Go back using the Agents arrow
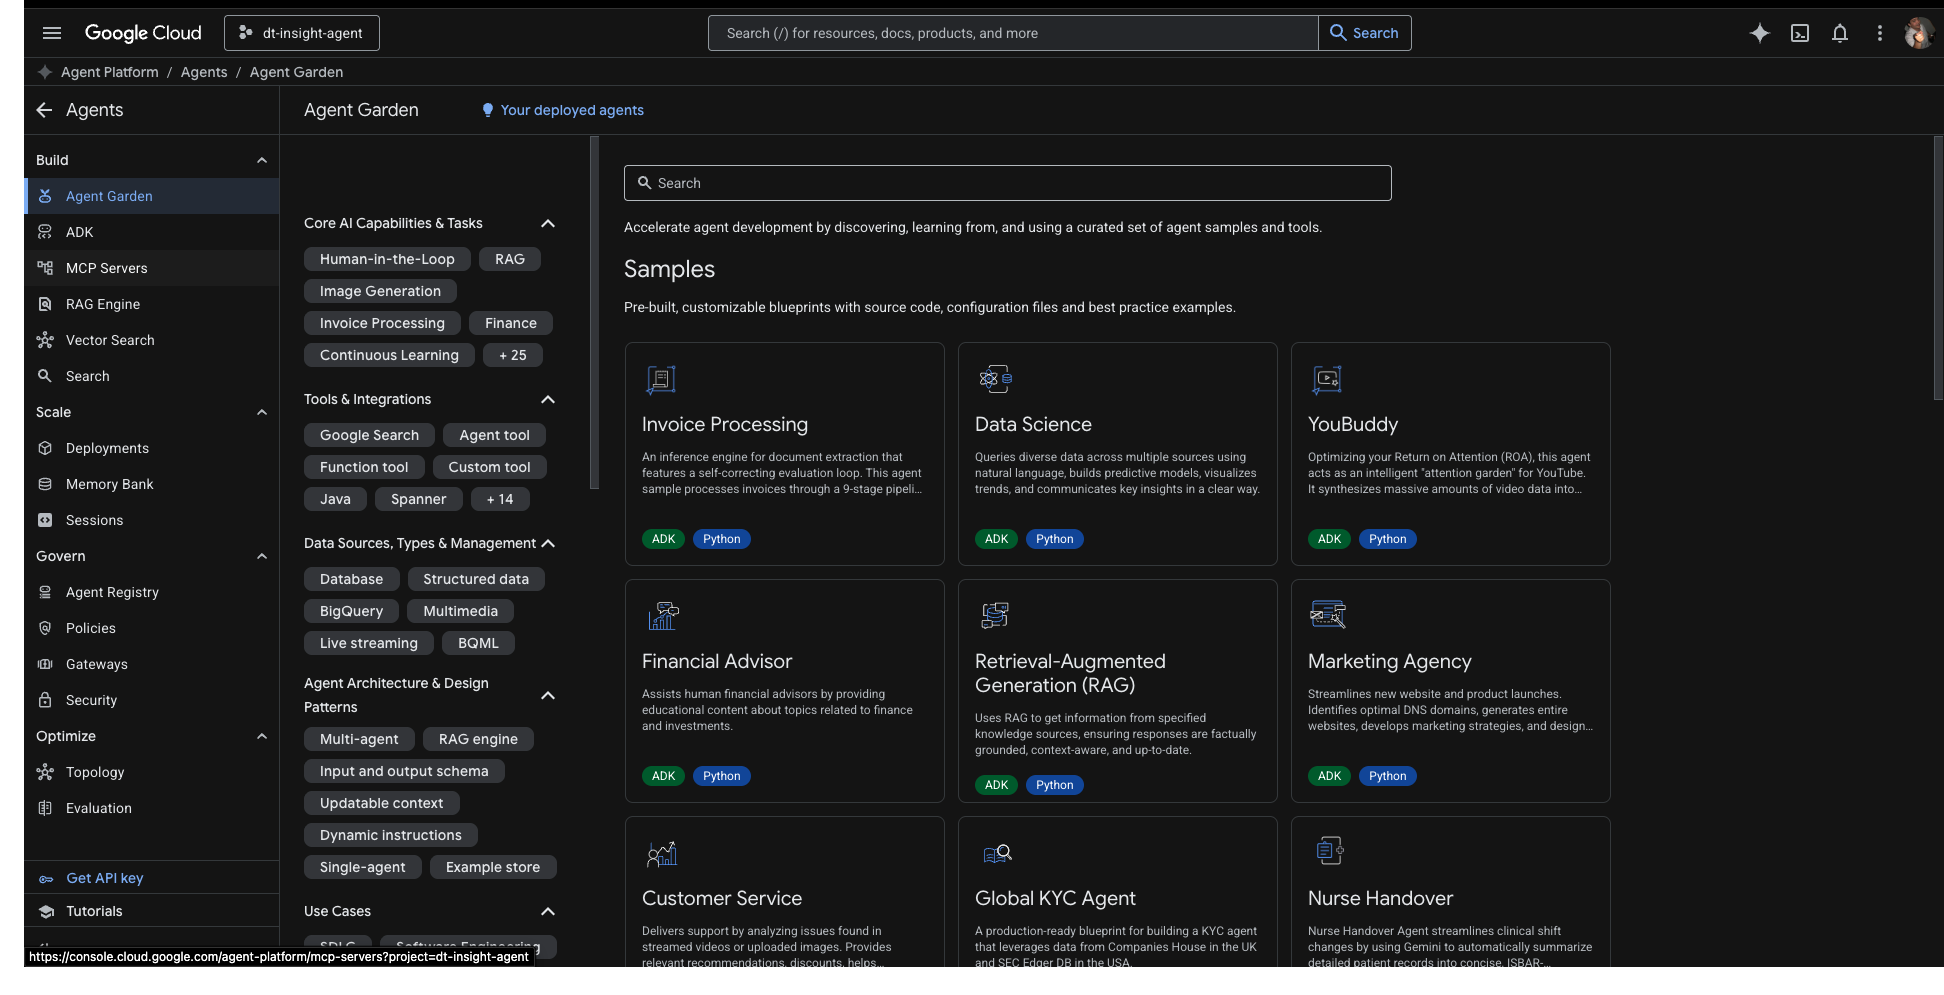The image size is (1944, 995). [x=44, y=110]
